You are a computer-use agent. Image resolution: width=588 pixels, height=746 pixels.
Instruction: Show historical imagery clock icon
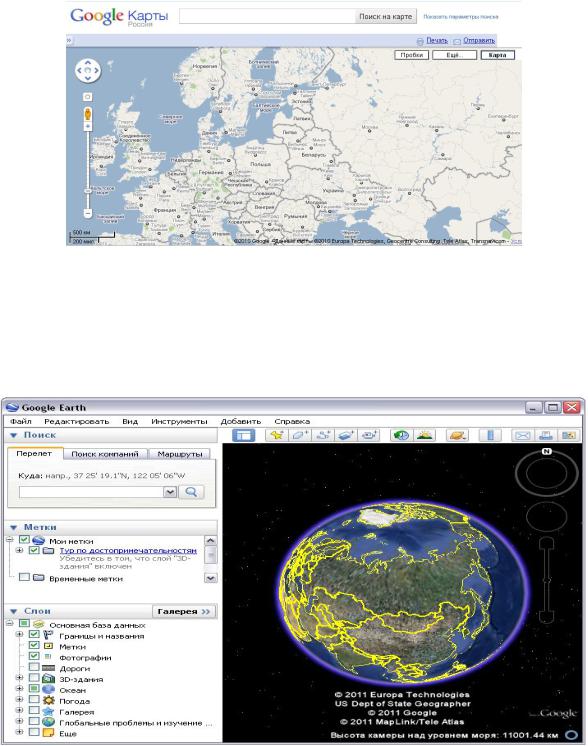[401, 435]
